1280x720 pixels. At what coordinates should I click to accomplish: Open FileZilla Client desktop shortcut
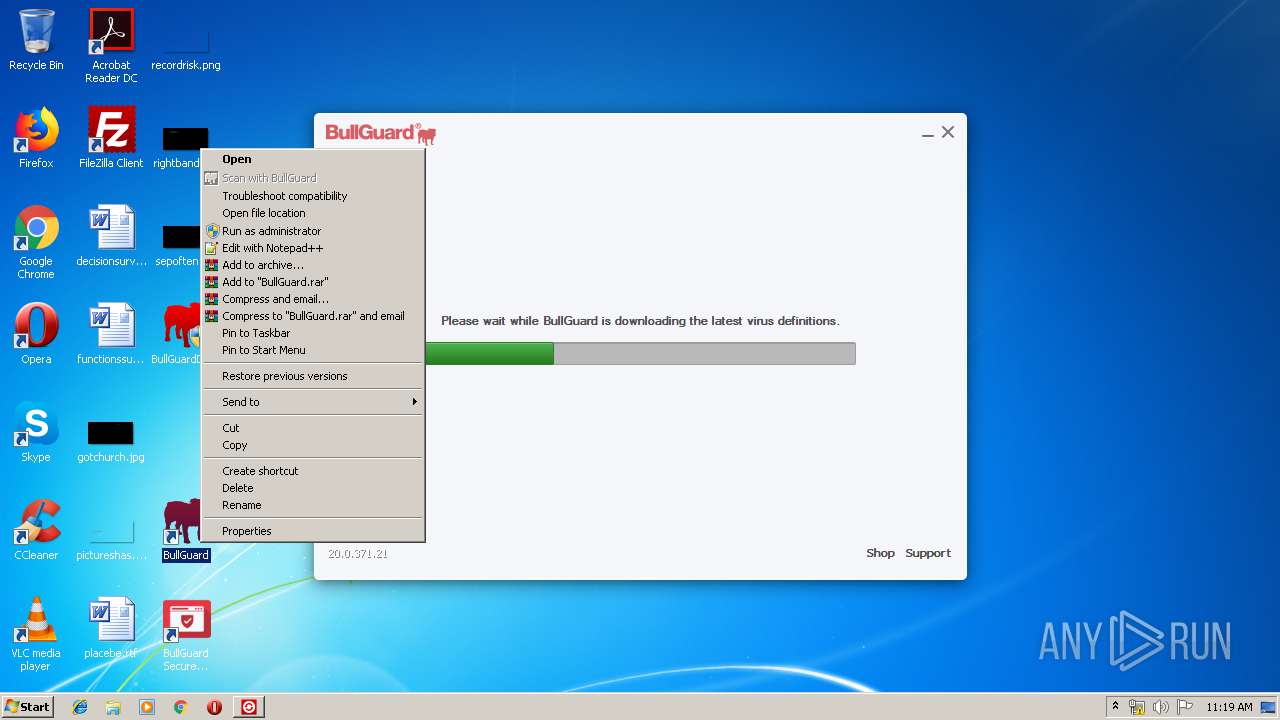tap(111, 138)
